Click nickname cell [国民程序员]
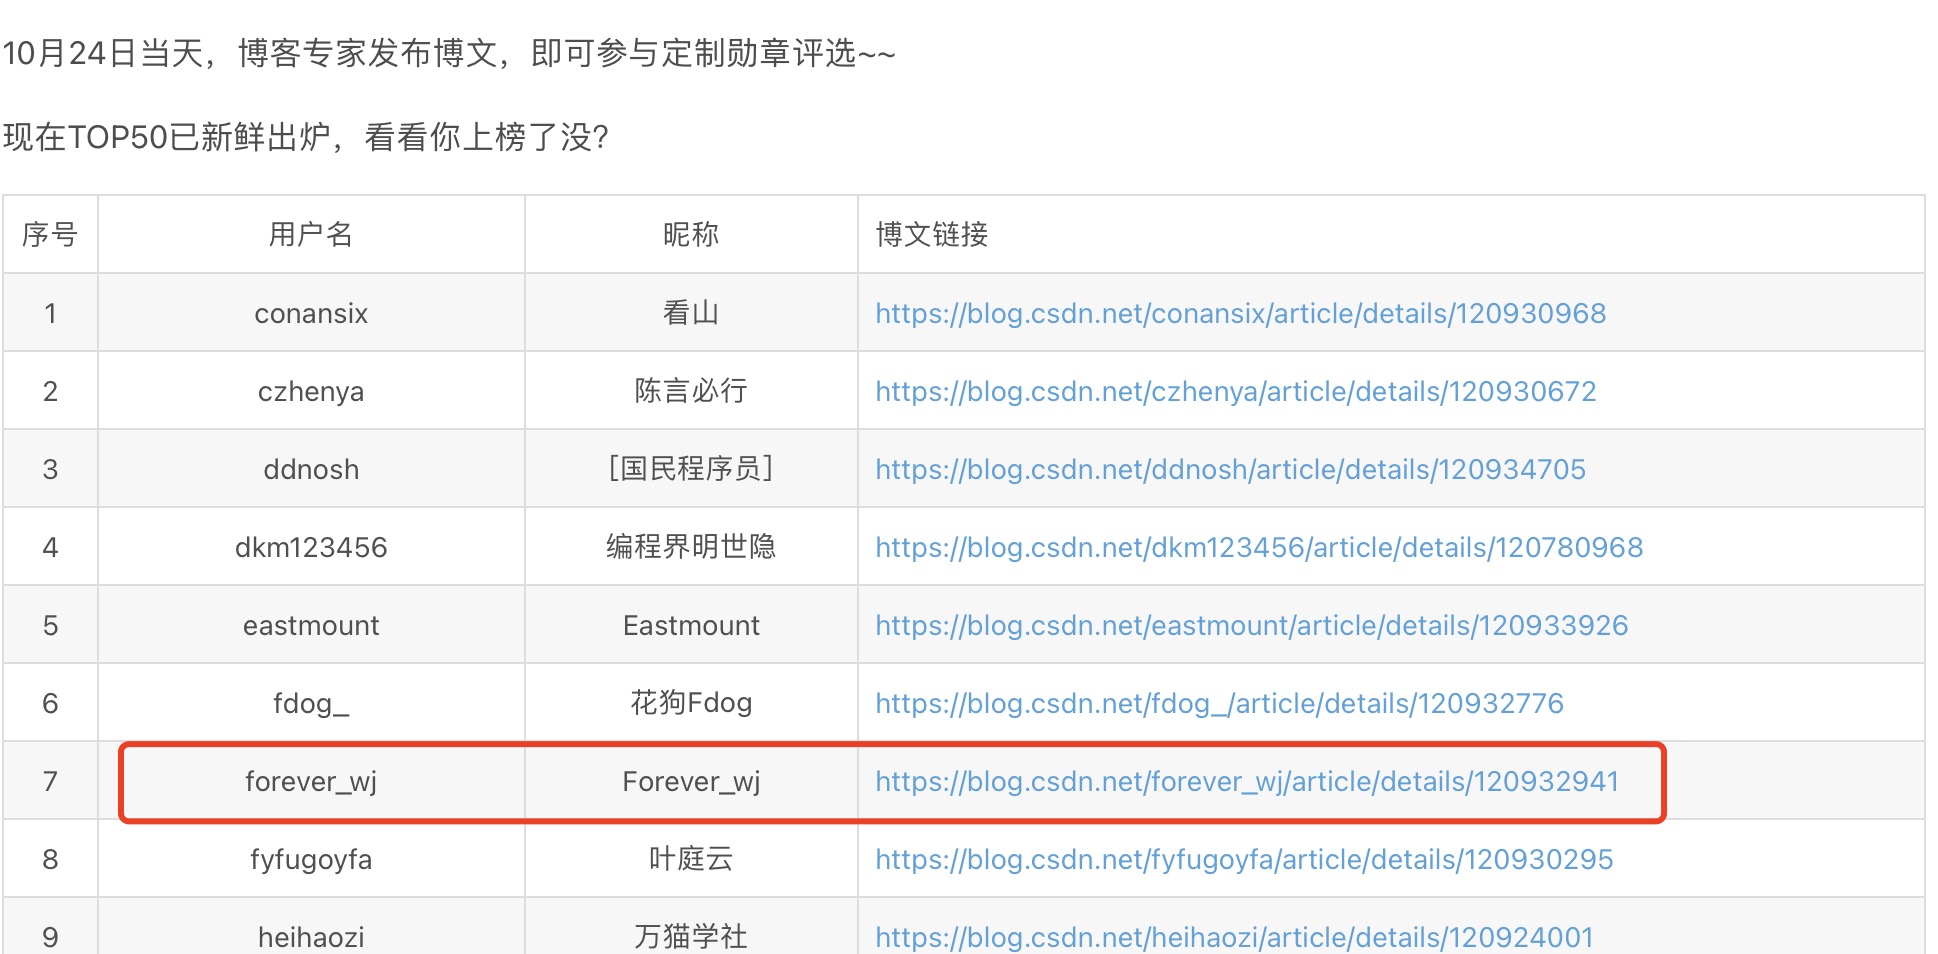The height and width of the screenshot is (954, 1938). tap(691, 469)
